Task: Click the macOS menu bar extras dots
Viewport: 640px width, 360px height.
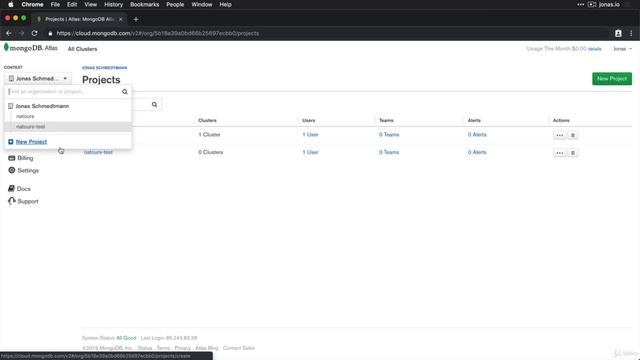Action: tap(580, 4)
